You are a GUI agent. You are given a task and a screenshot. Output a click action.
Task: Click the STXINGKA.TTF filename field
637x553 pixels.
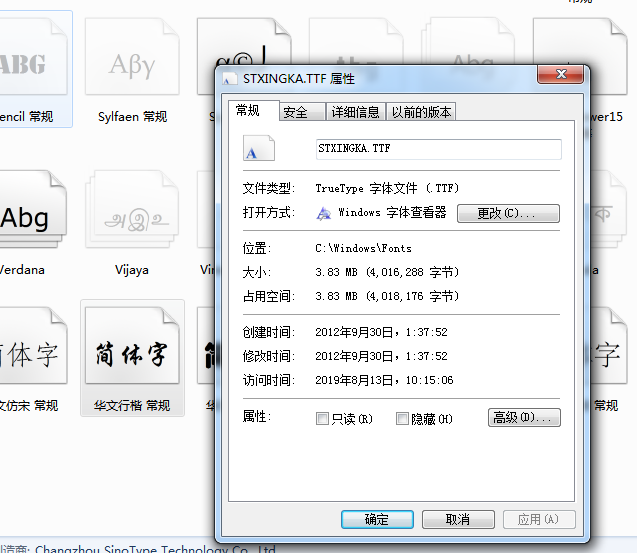click(439, 149)
